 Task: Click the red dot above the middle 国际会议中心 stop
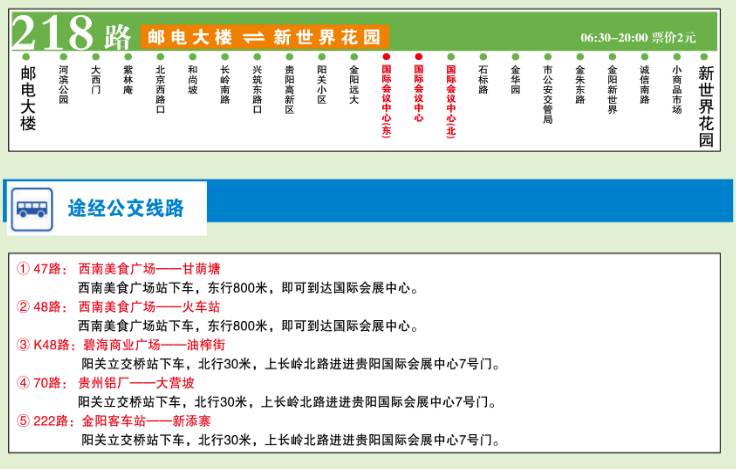419,57
